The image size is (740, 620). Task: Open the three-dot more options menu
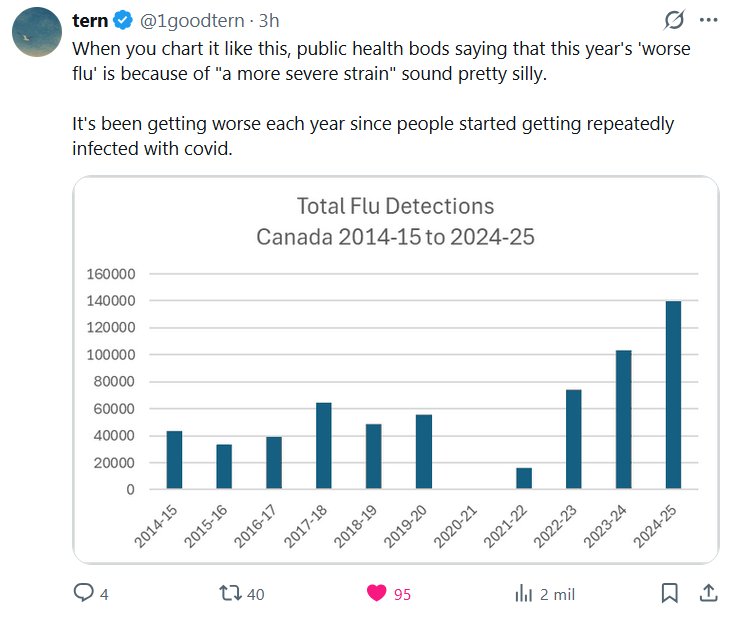(709, 20)
